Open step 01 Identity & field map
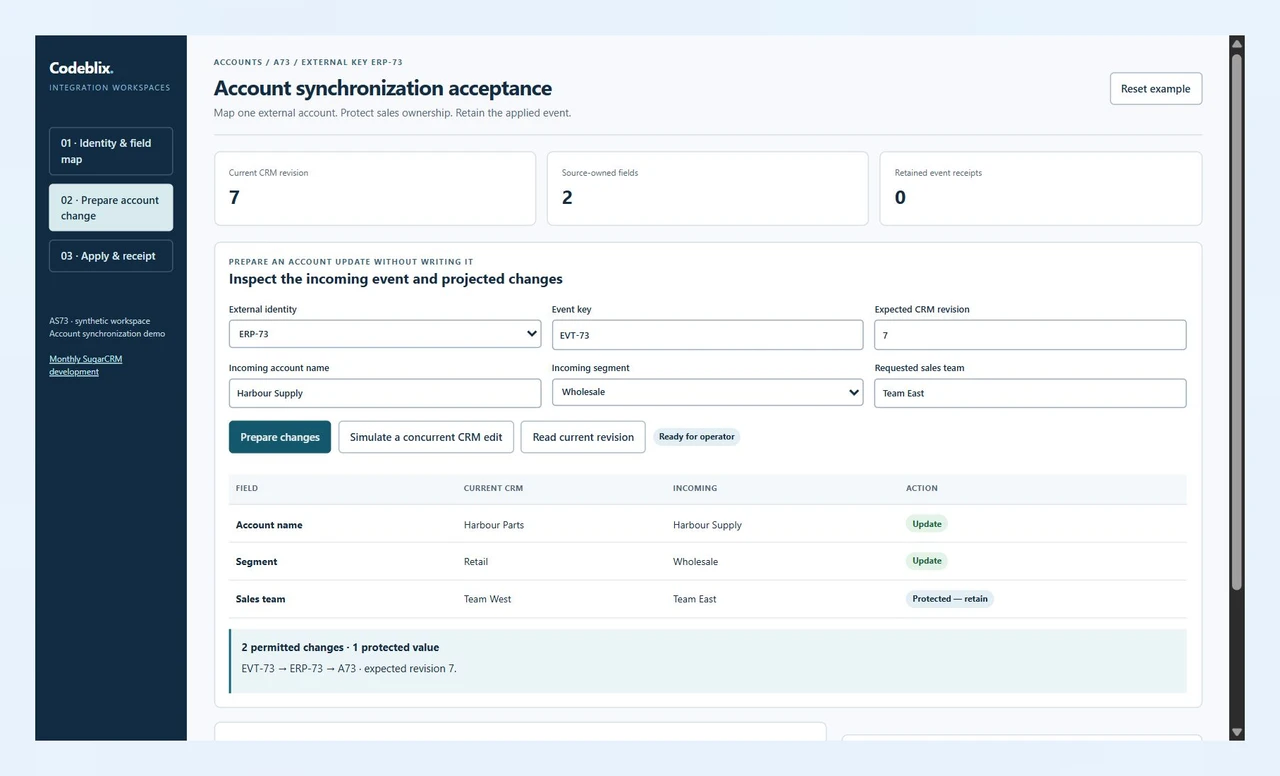Image resolution: width=1280 pixels, height=776 pixels. click(x=111, y=151)
